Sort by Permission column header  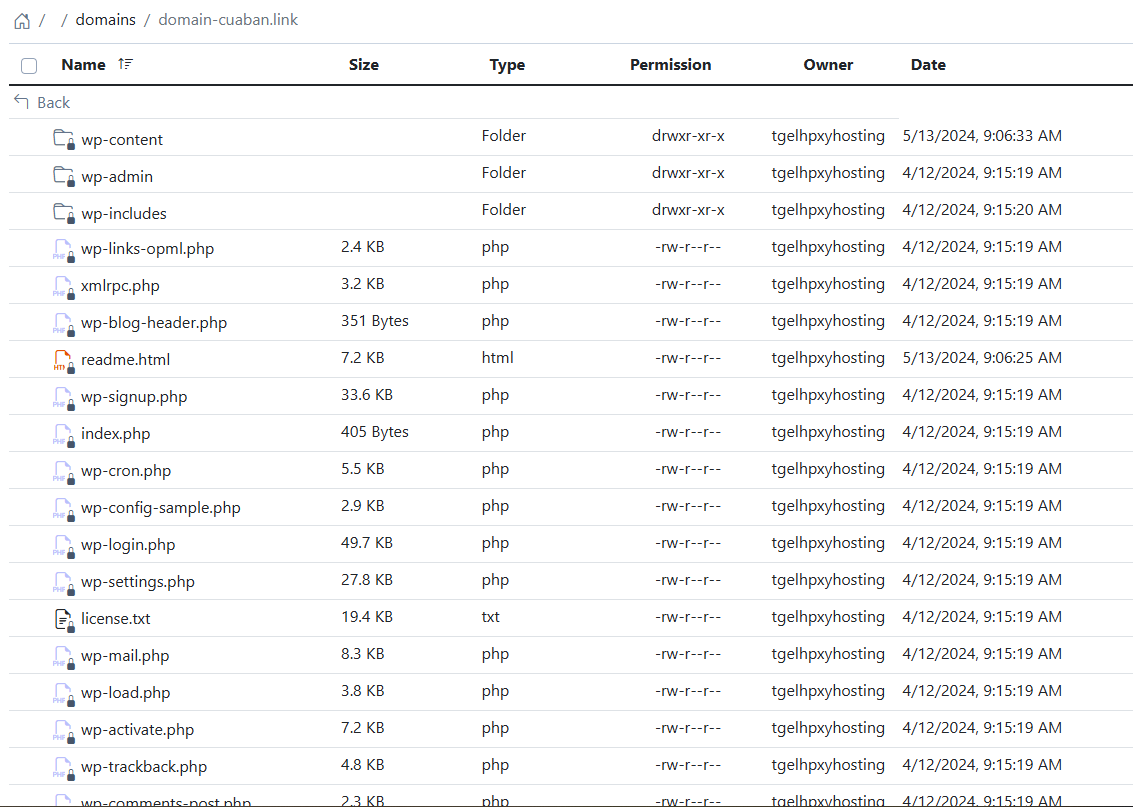671,65
